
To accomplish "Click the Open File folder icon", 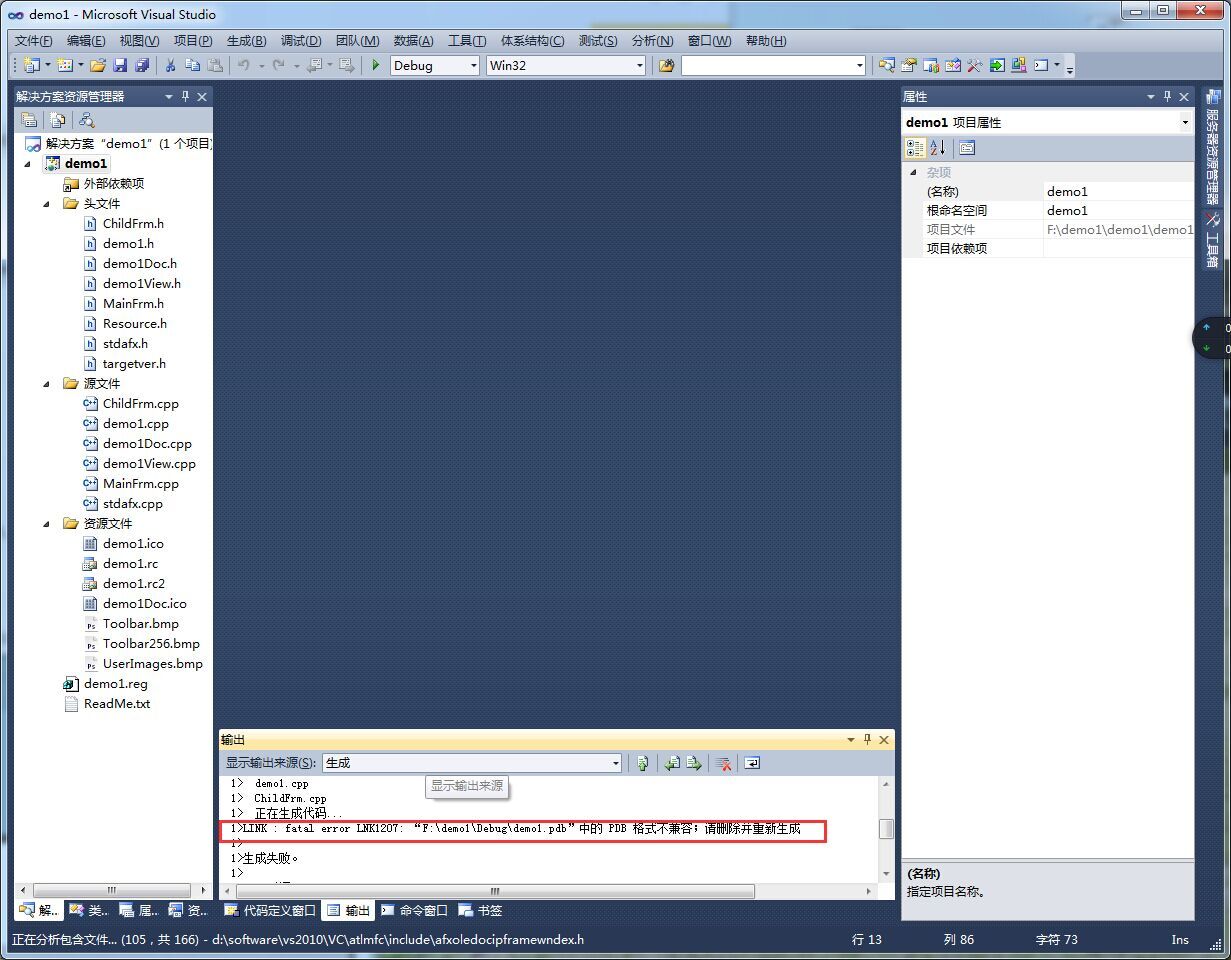I will tap(98, 65).
